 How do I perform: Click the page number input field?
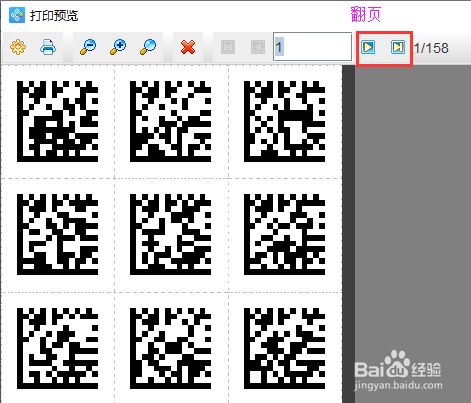point(312,47)
